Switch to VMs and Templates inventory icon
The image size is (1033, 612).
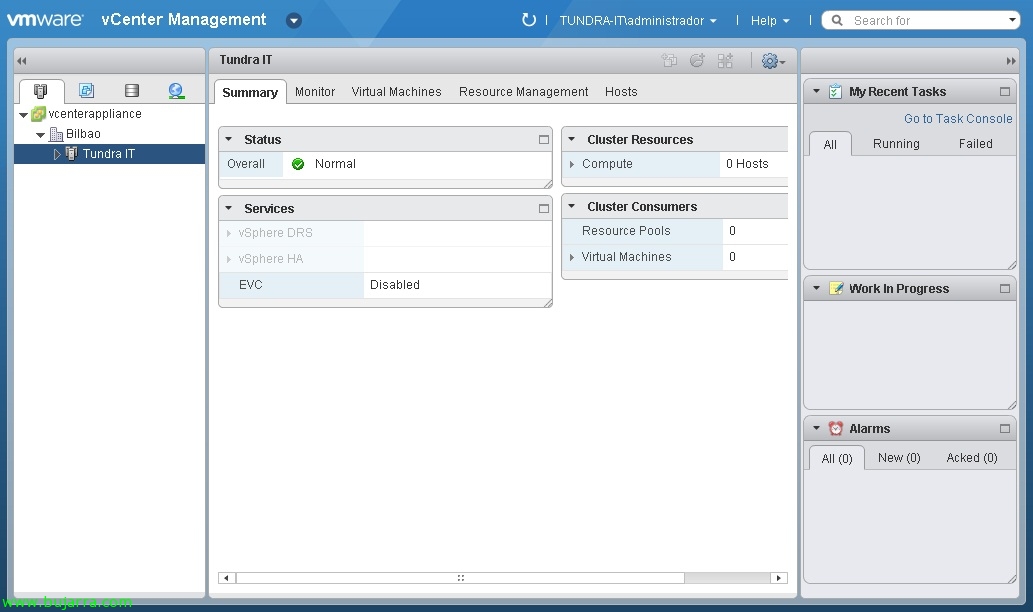coord(86,91)
